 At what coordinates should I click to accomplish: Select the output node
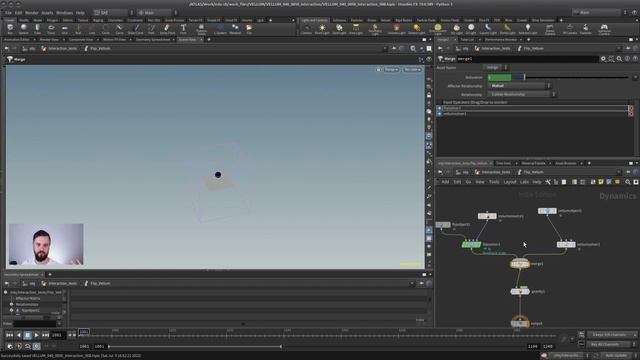(x=520, y=323)
